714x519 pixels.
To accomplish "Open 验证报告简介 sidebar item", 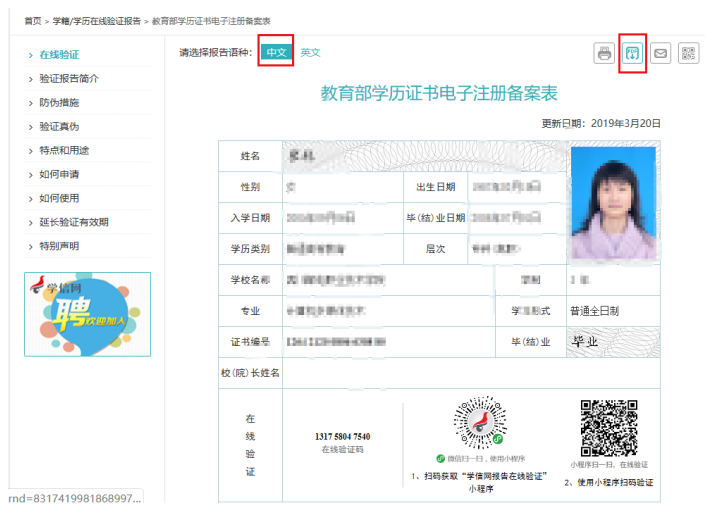I will point(69,79).
